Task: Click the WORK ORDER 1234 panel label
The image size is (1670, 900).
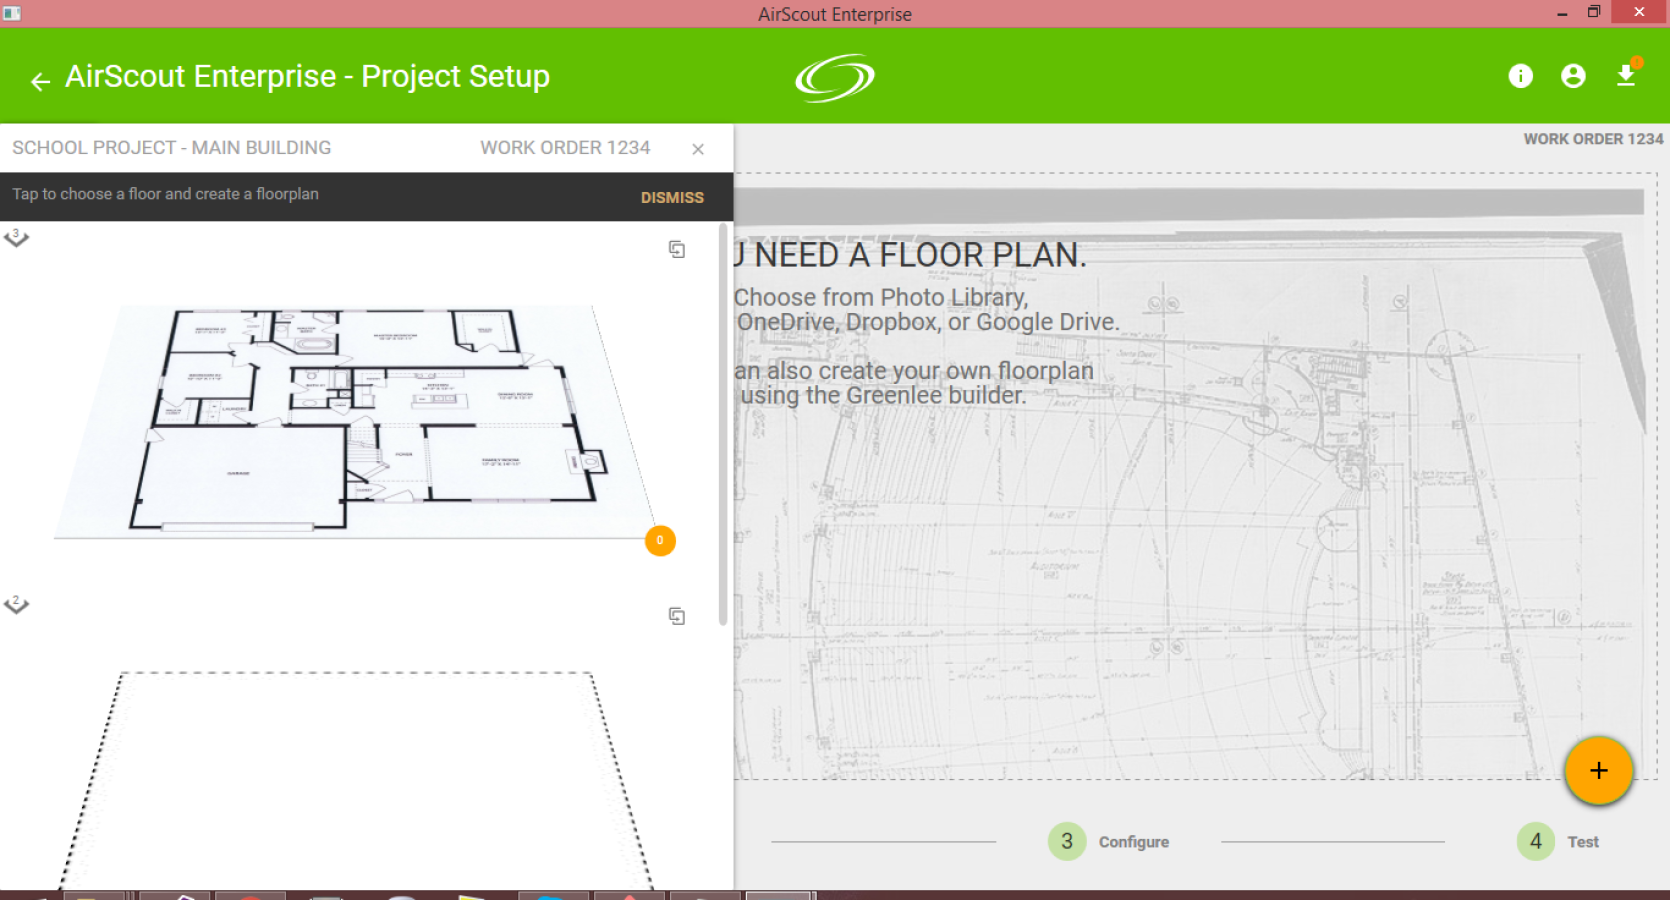Action: (x=565, y=148)
